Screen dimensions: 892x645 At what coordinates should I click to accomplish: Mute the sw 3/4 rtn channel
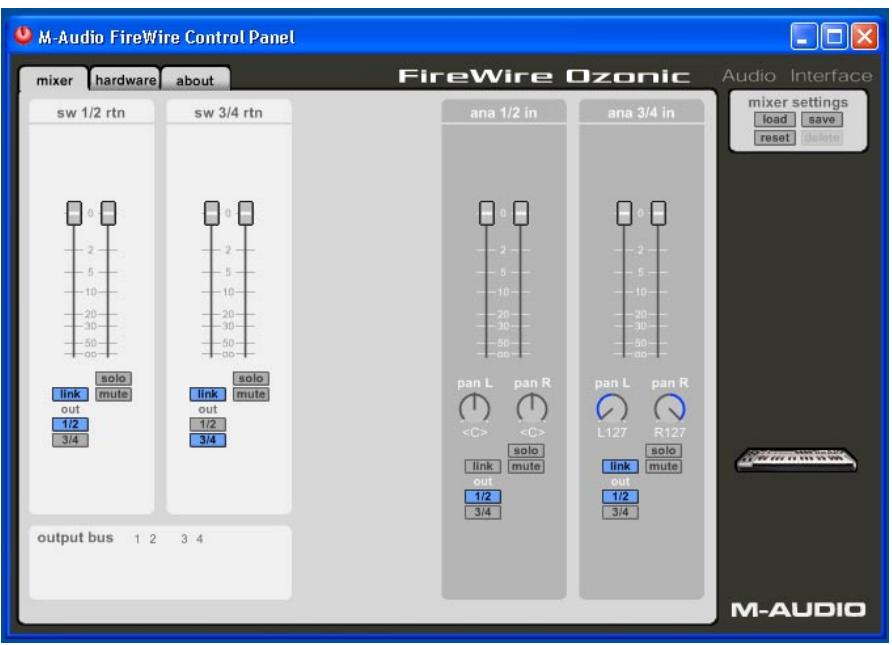(251, 394)
